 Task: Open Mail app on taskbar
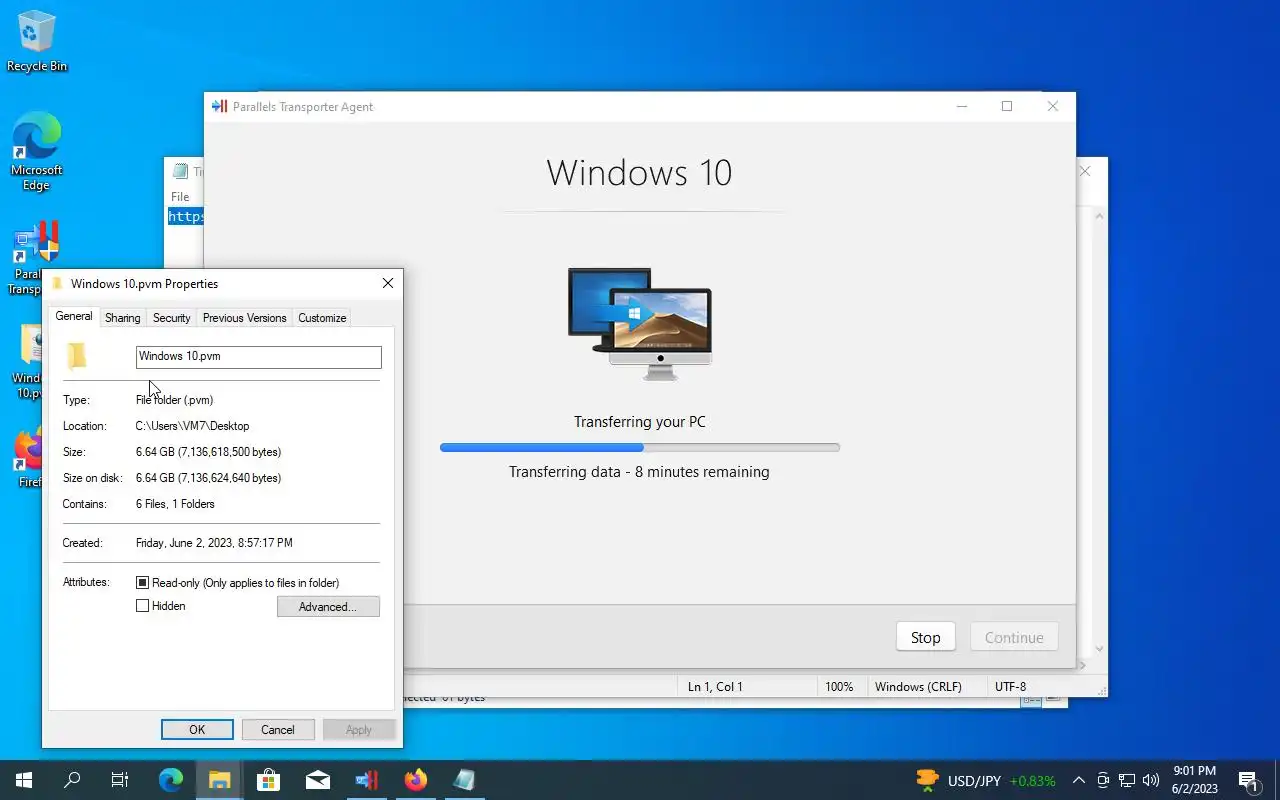tap(317, 780)
